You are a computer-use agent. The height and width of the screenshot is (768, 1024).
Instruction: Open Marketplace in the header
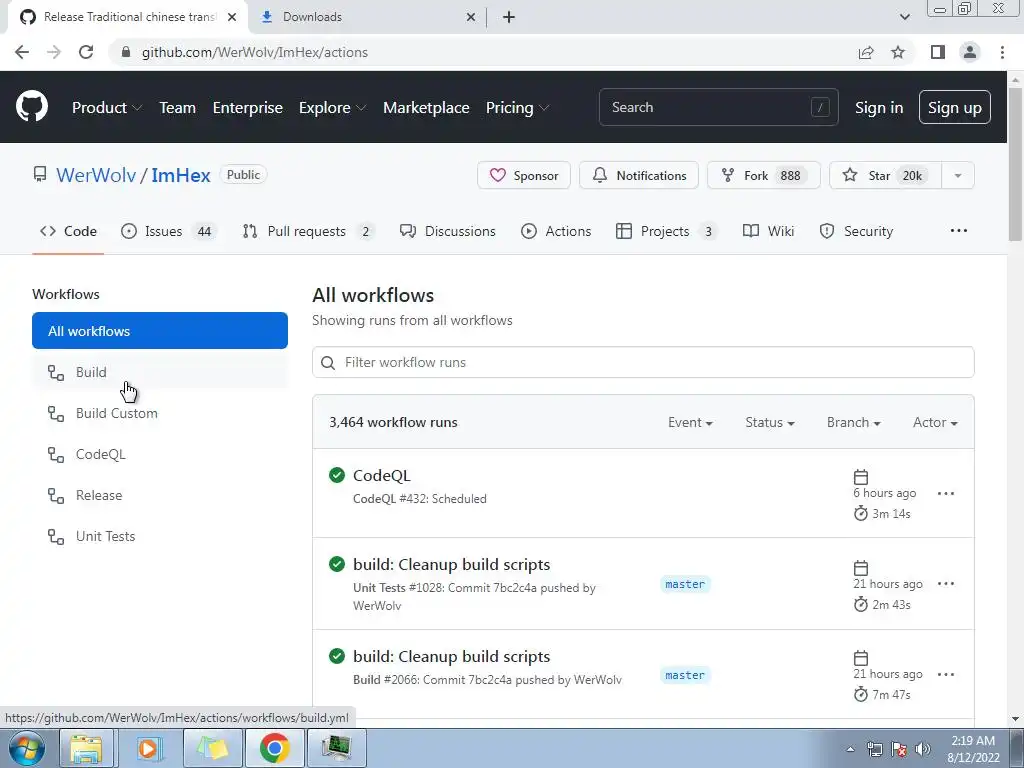click(x=426, y=108)
